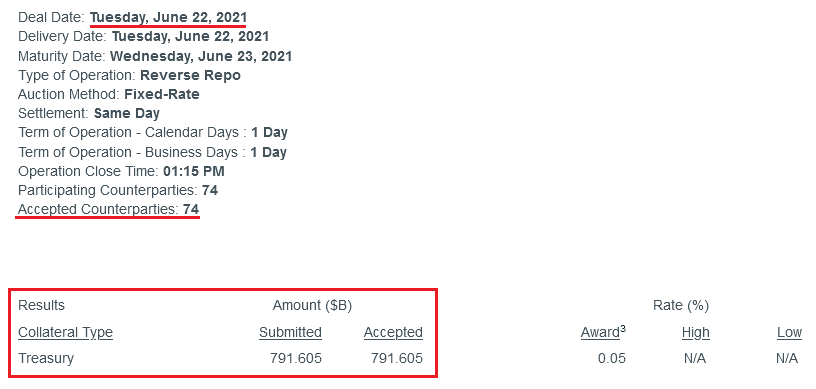The width and height of the screenshot is (816, 389).
Task: Open the Award footnote 3 superscript
Action: click(x=623, y=329)
